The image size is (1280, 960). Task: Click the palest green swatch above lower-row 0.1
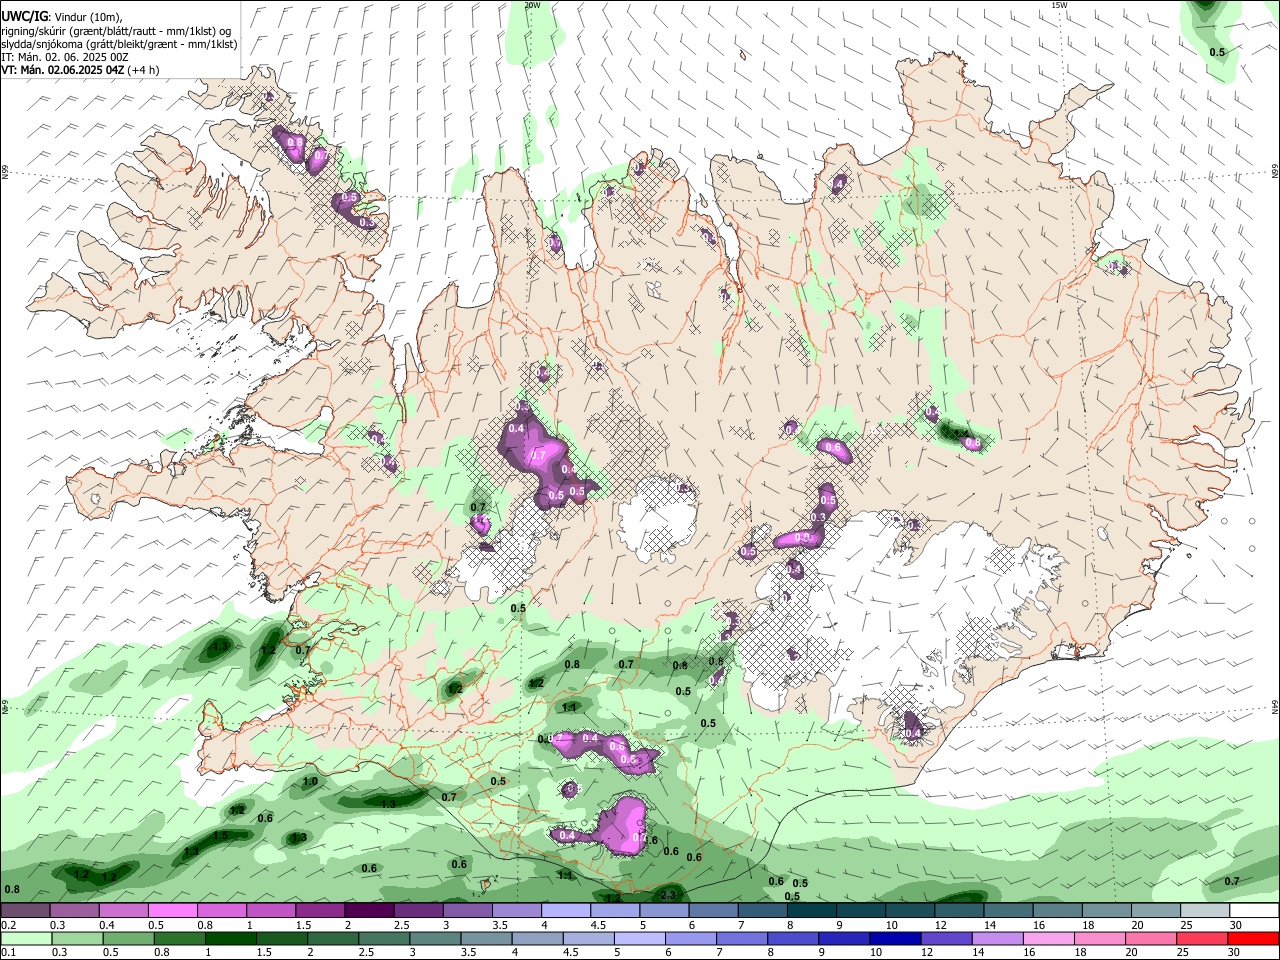pyautogui.click(x=26, y=938)
